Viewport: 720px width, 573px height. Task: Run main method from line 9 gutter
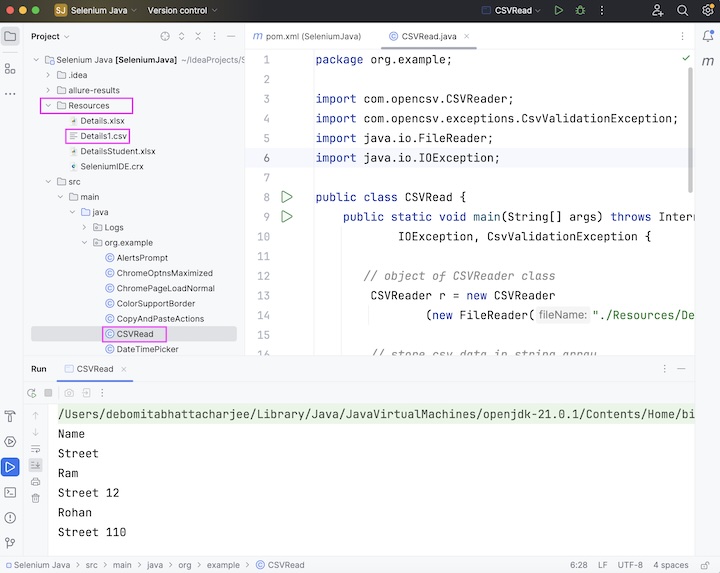[287, 217]
